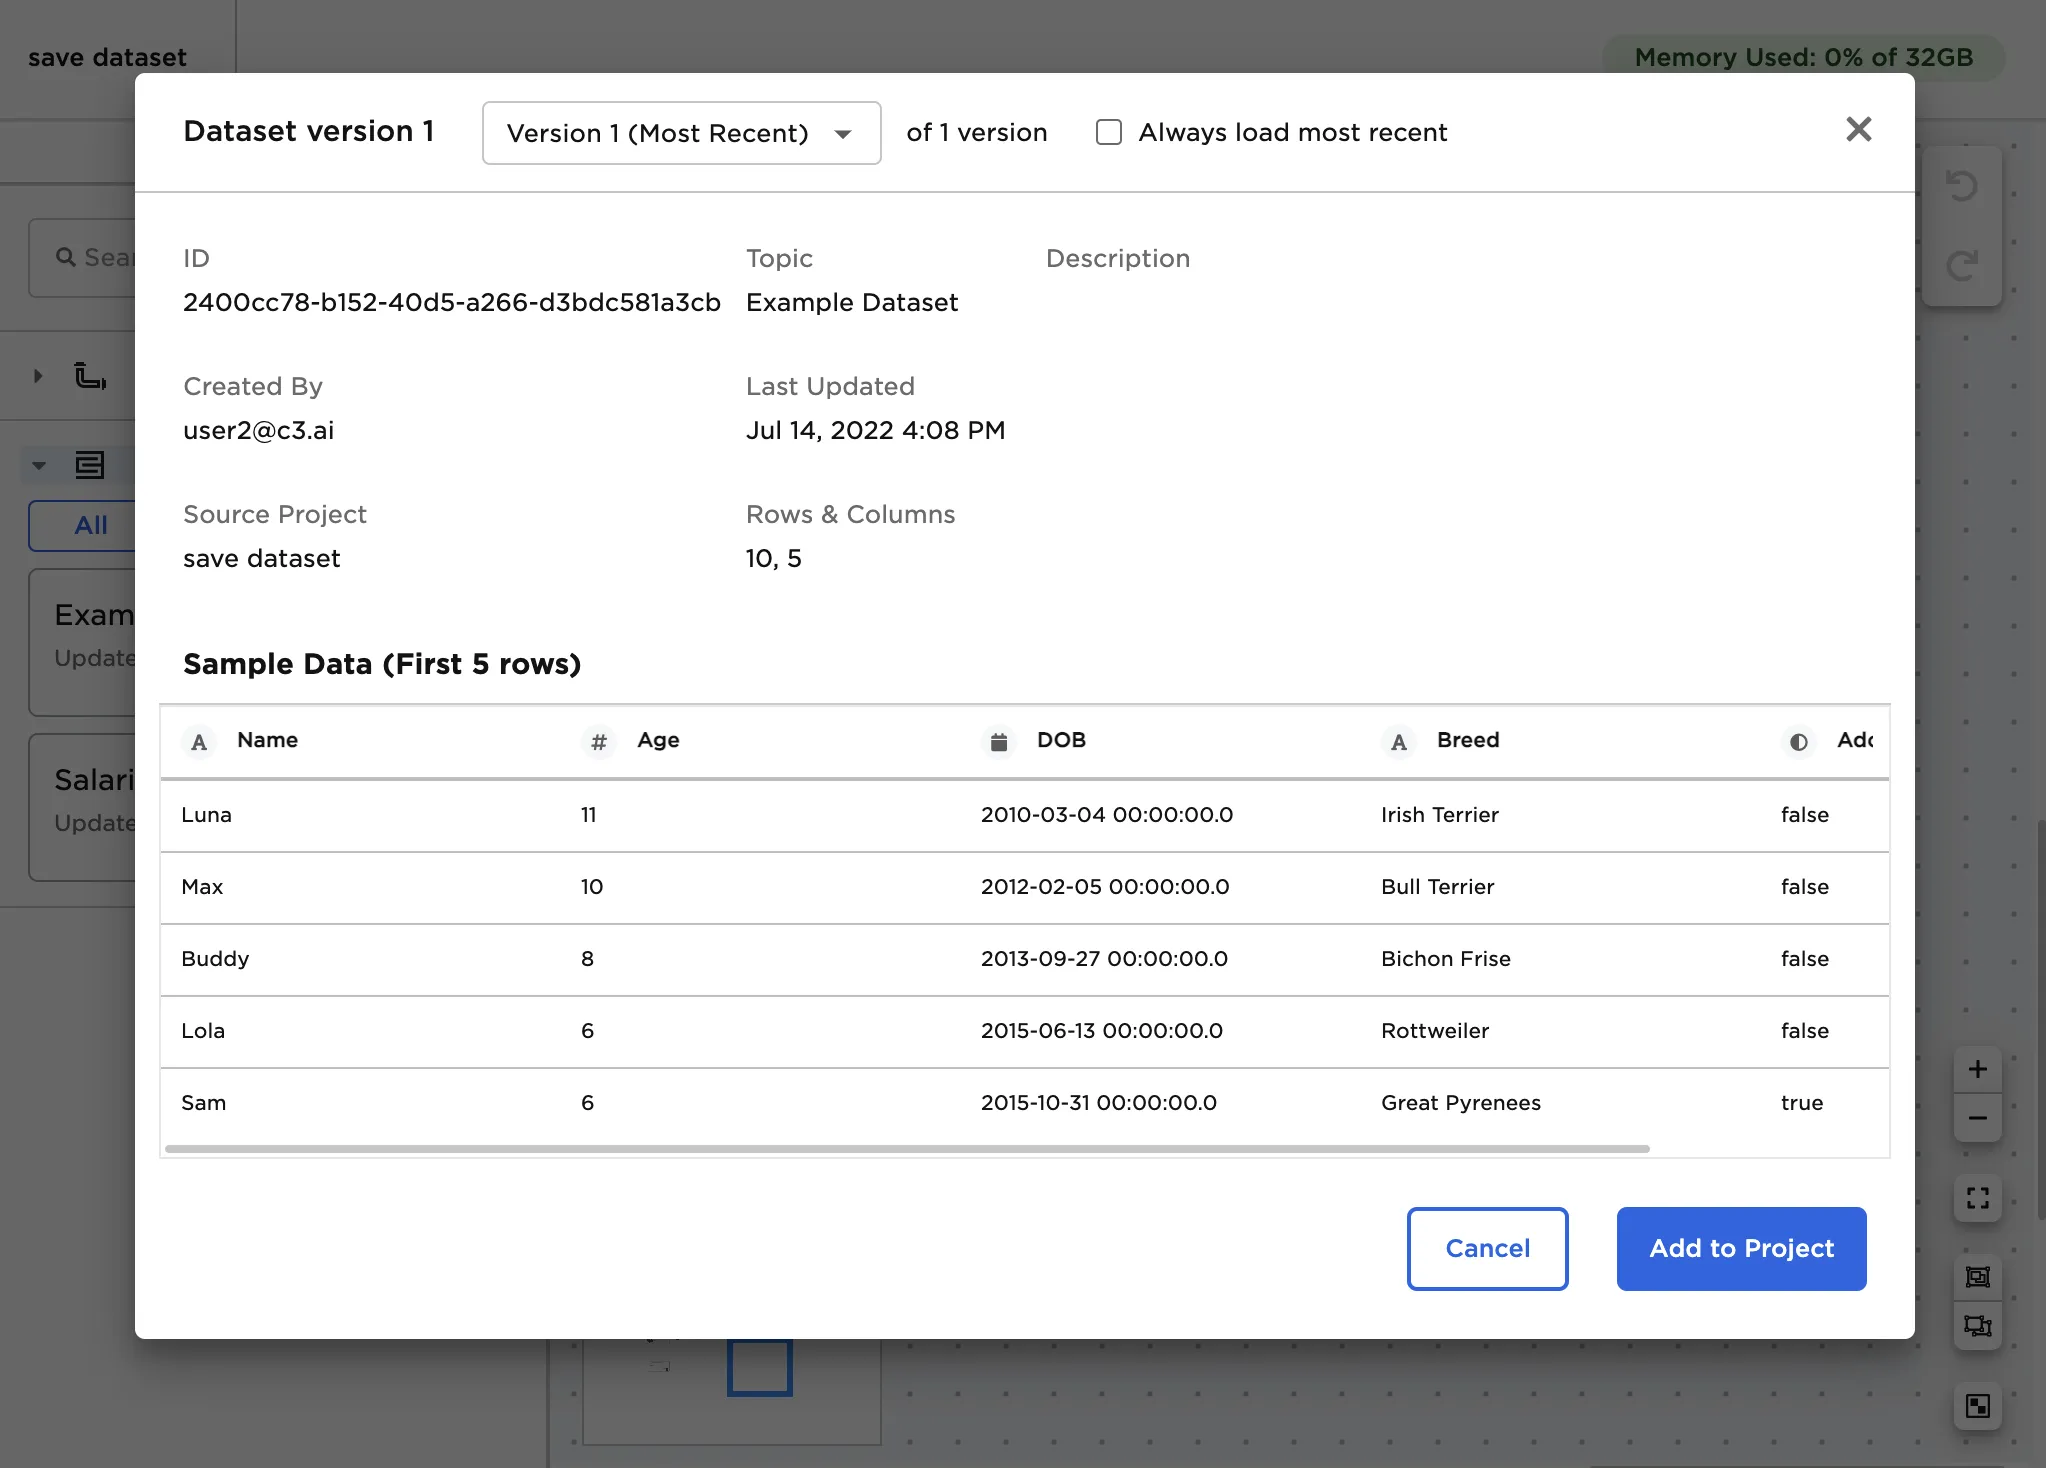Click the Add to Project button
2046x1468 pixels.
coord(1740,1248)
